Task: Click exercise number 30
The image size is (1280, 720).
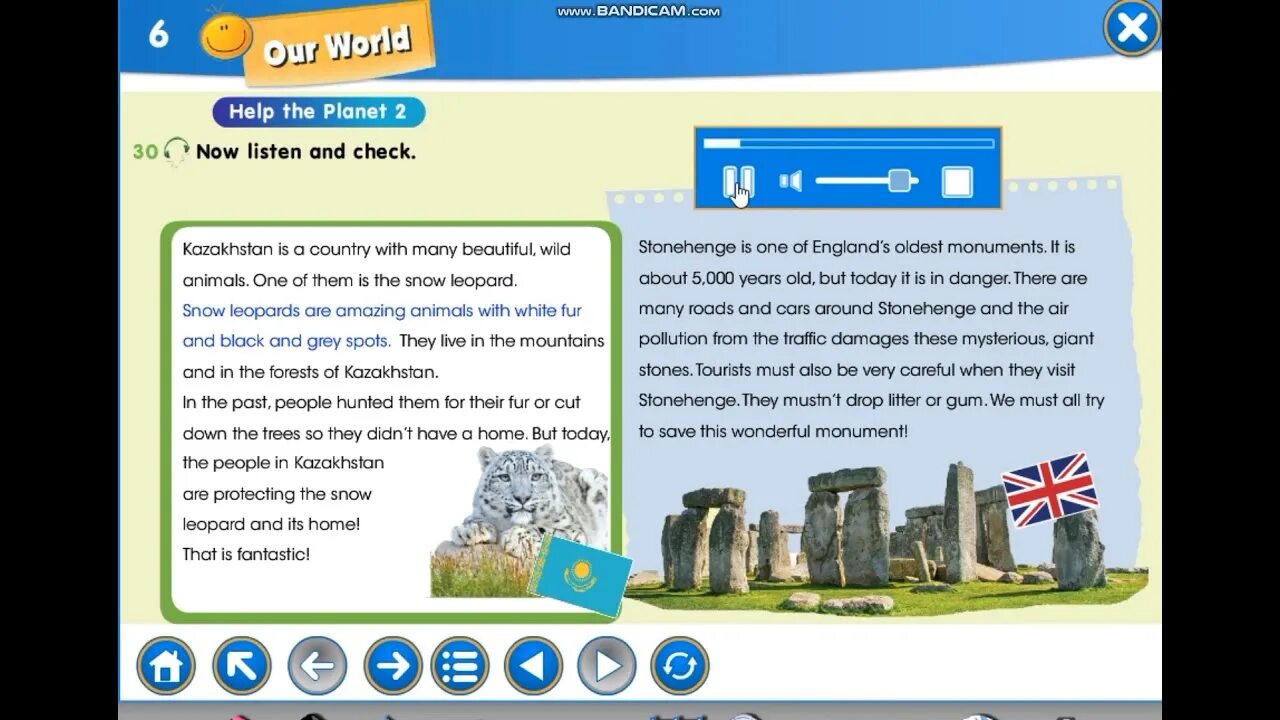Action: [146, 152]
